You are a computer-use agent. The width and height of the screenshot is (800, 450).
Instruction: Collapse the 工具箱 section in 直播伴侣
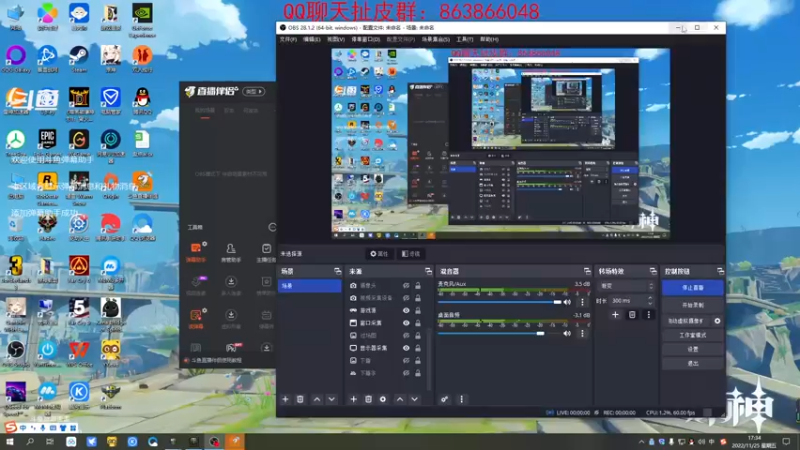click(x=272, y=227)
